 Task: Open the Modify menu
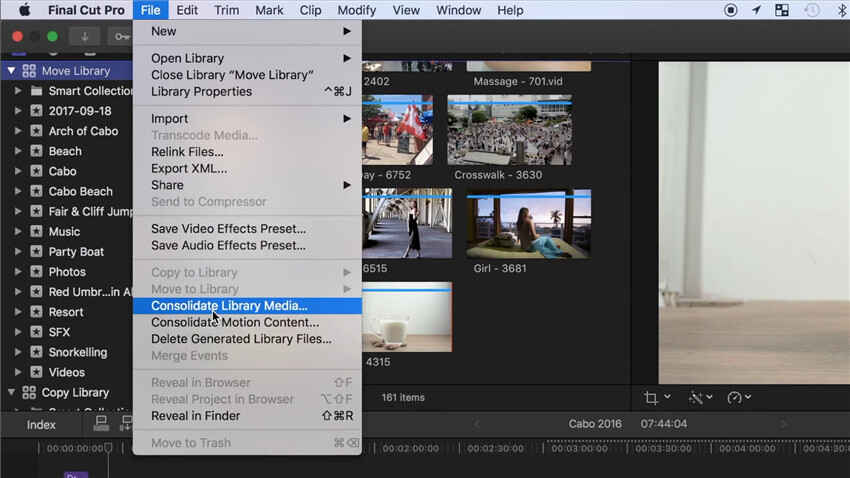[x=357, y=10]
